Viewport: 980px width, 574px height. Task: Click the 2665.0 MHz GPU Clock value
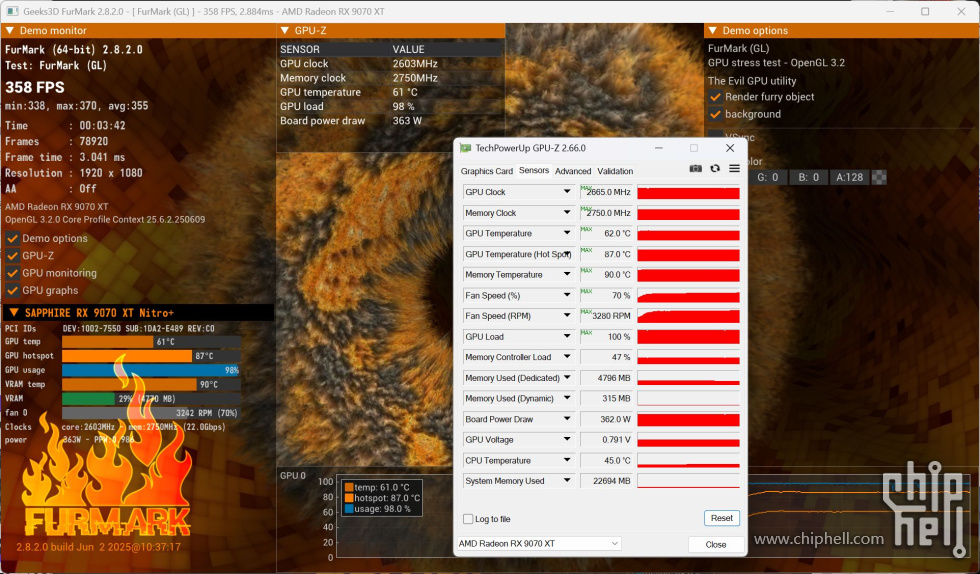tap(606, 192)
